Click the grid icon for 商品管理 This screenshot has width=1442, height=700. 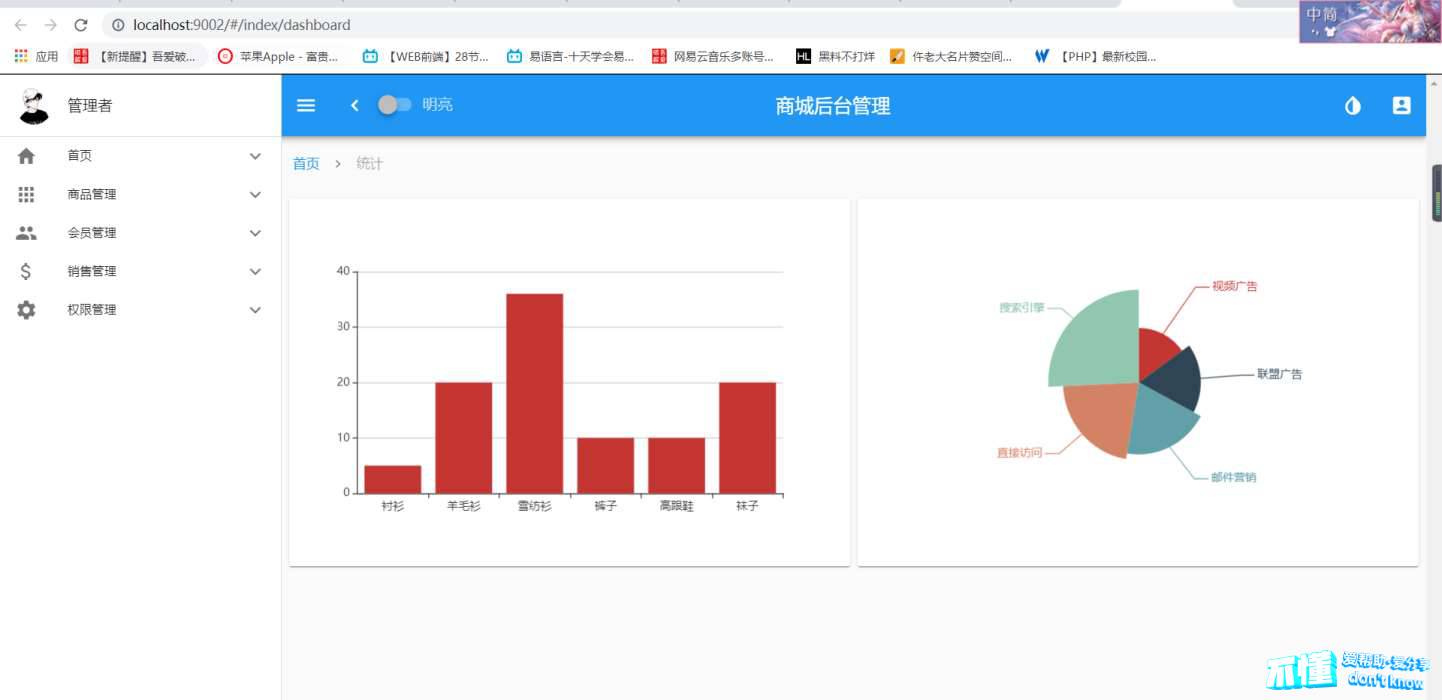tap(26, 194)
